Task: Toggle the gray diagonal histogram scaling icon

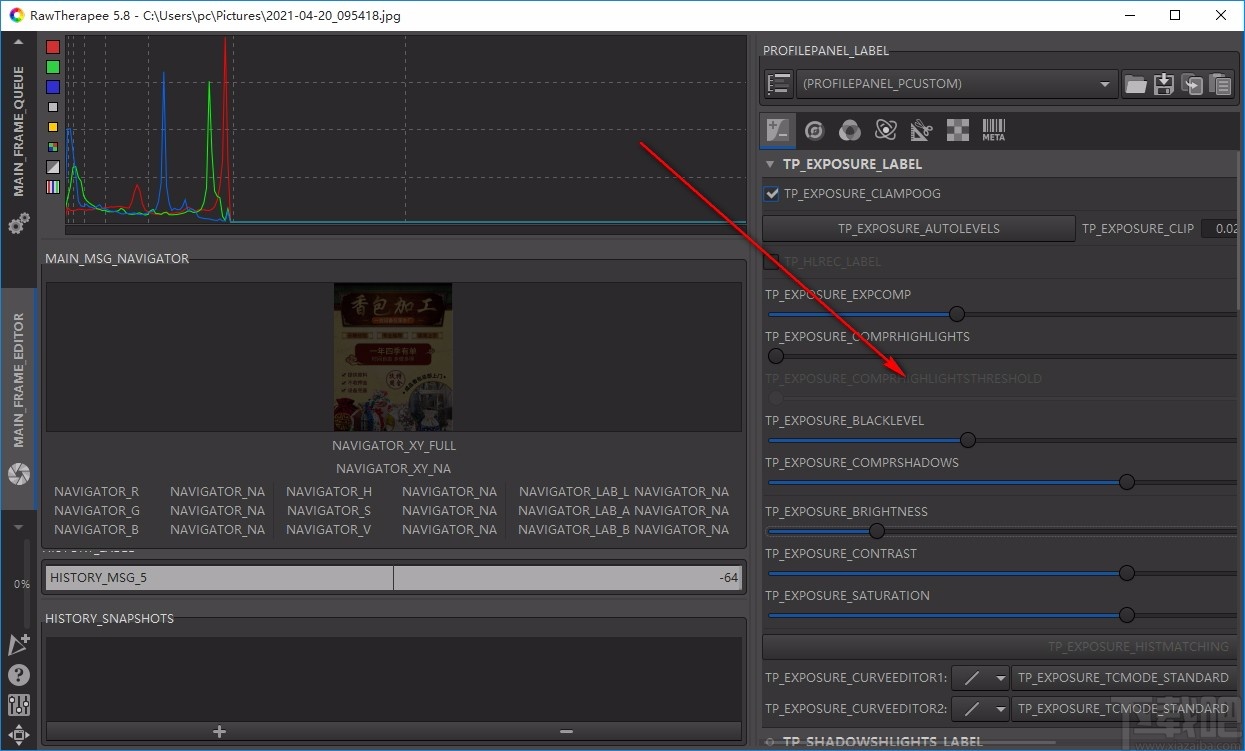Action: point(53,167)
